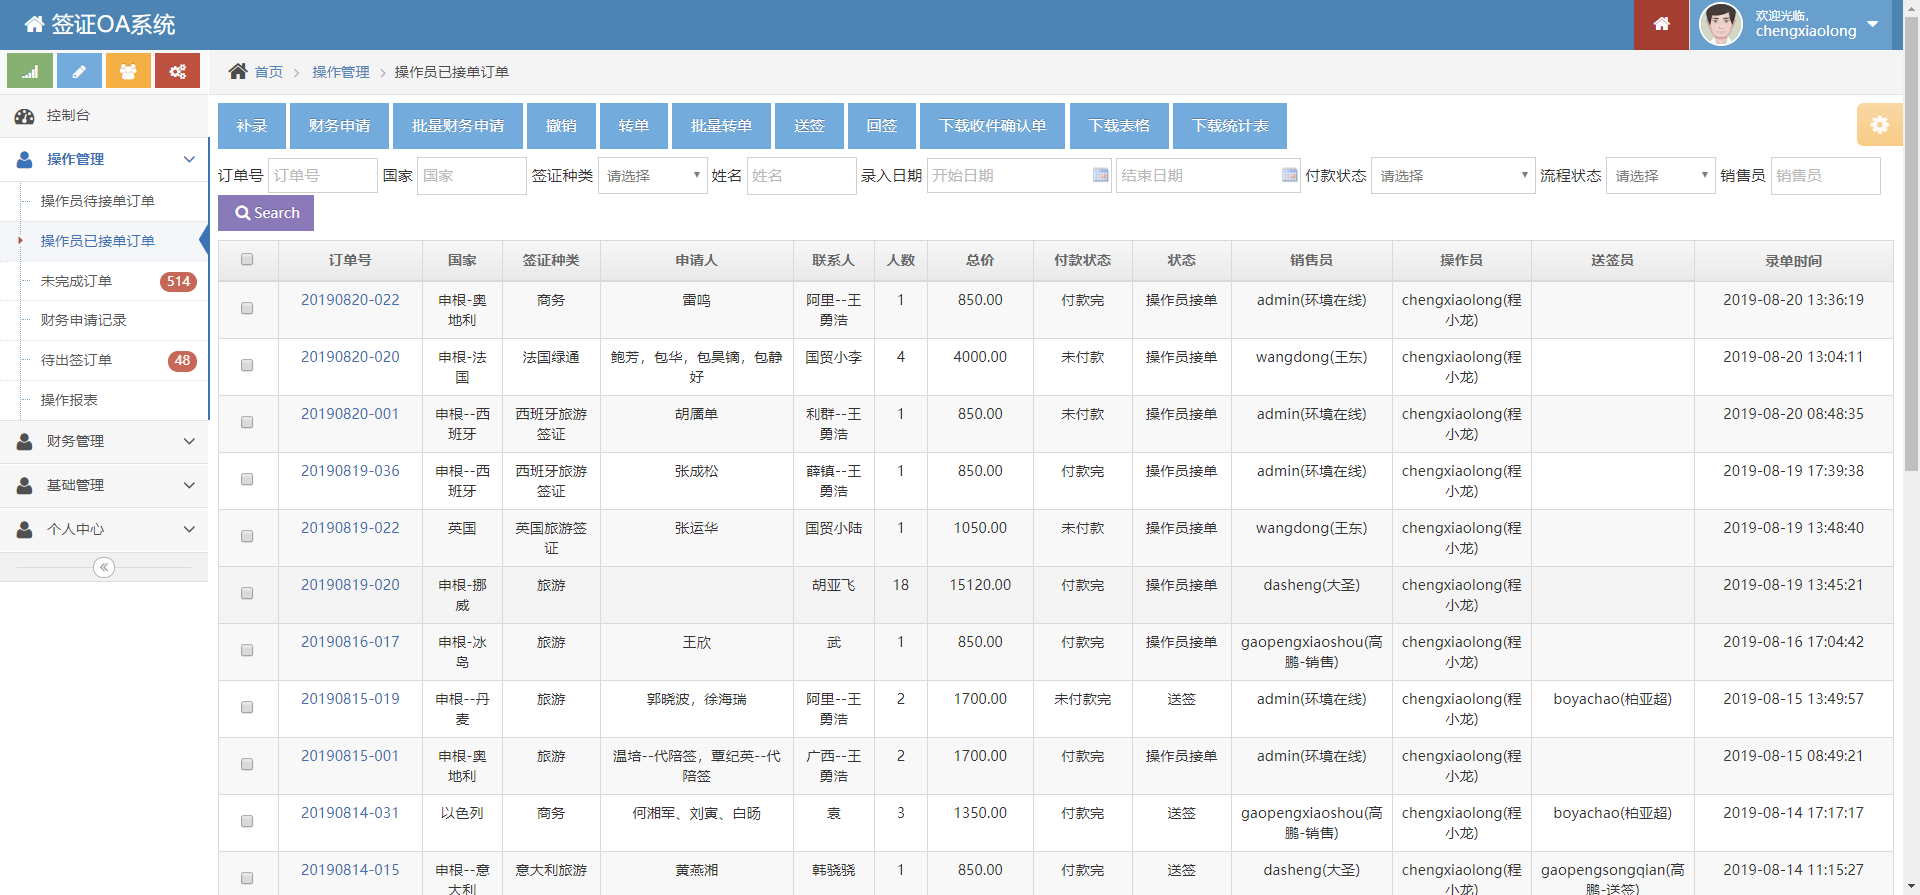Click the orange gear settings button
Image resolution: width=1920 pixels, height=895 pixels.
1879,125
